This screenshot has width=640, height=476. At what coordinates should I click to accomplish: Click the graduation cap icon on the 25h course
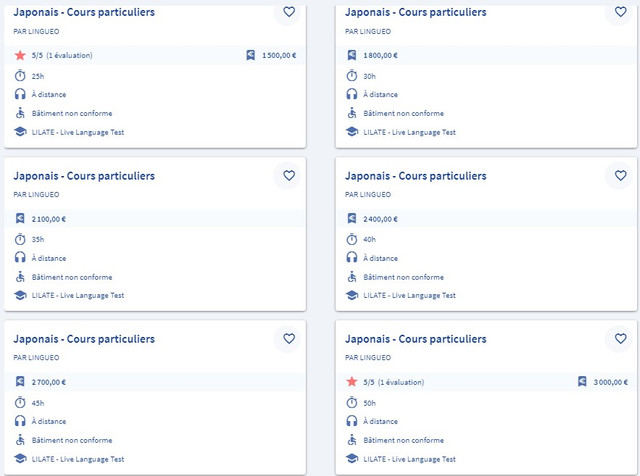click(x=20, y=131)
